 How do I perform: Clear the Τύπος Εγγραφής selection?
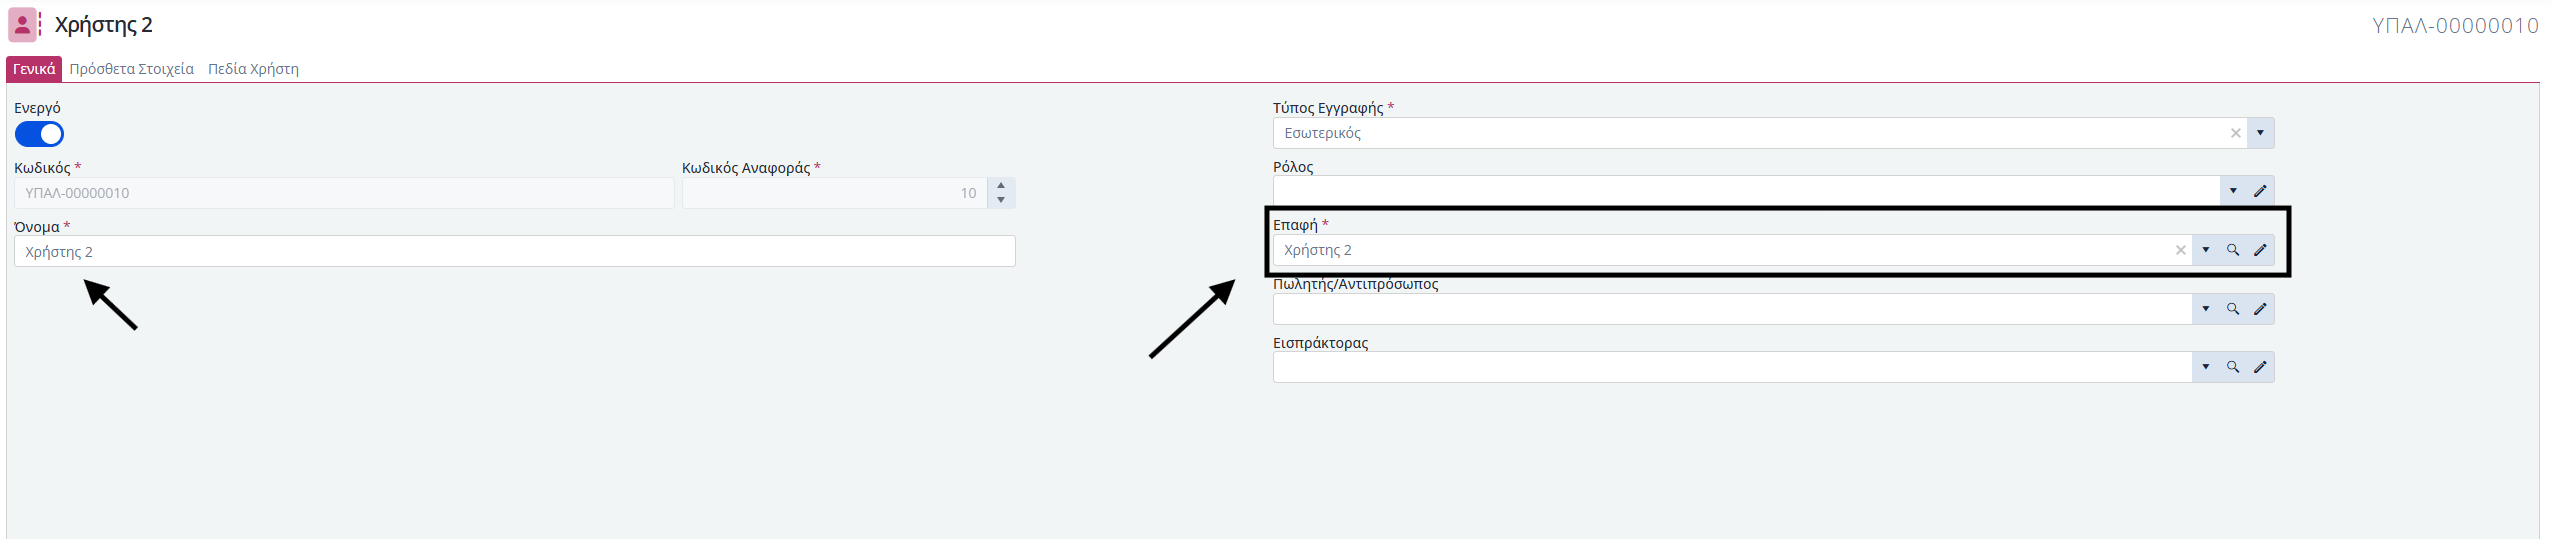pos(2236,133)
